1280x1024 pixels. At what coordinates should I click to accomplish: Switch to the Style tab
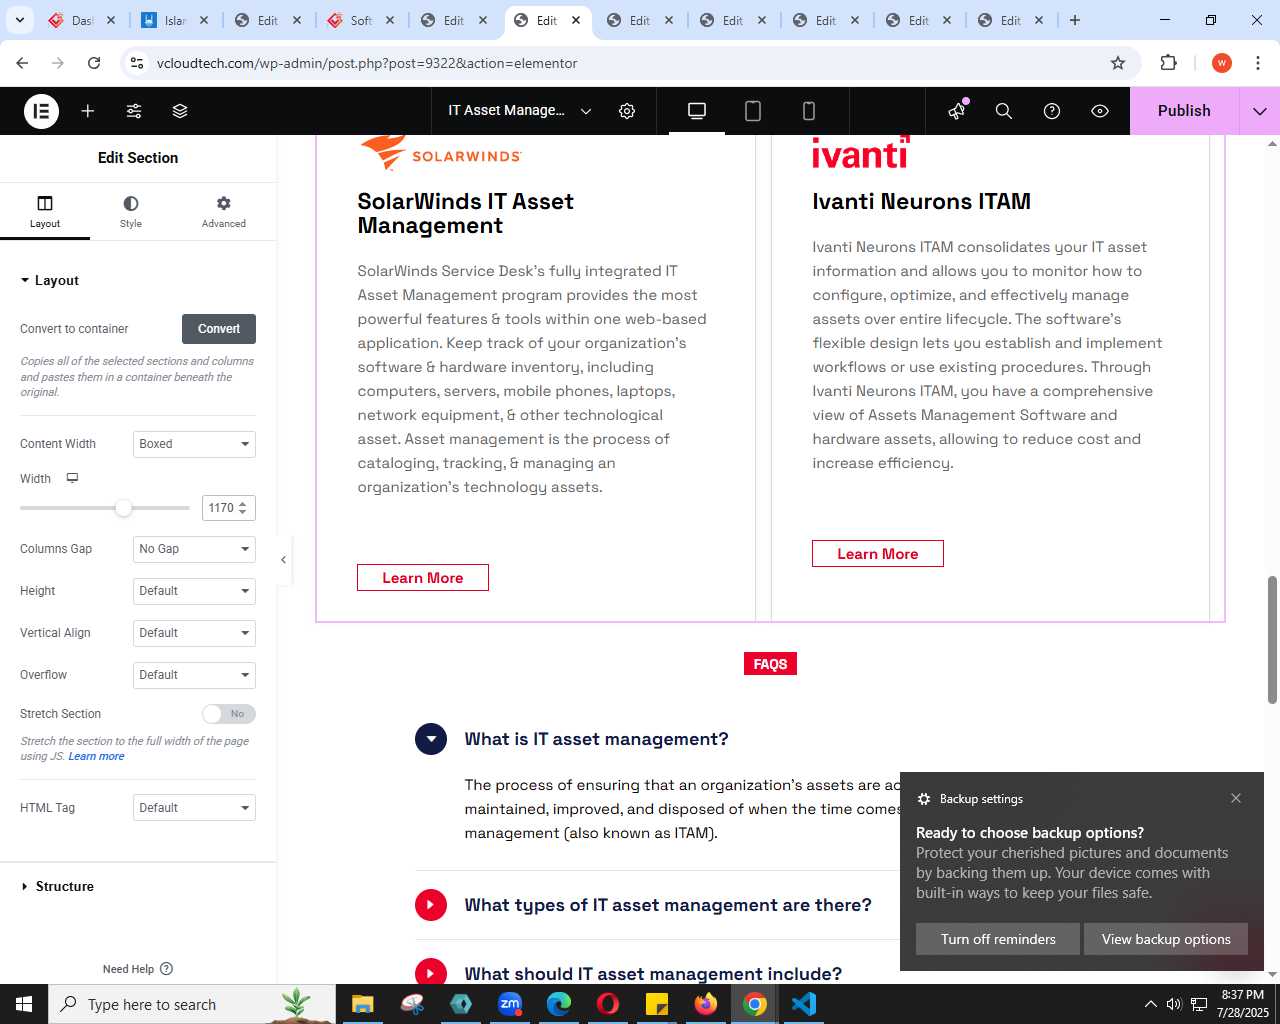click(x=131, y=211)
